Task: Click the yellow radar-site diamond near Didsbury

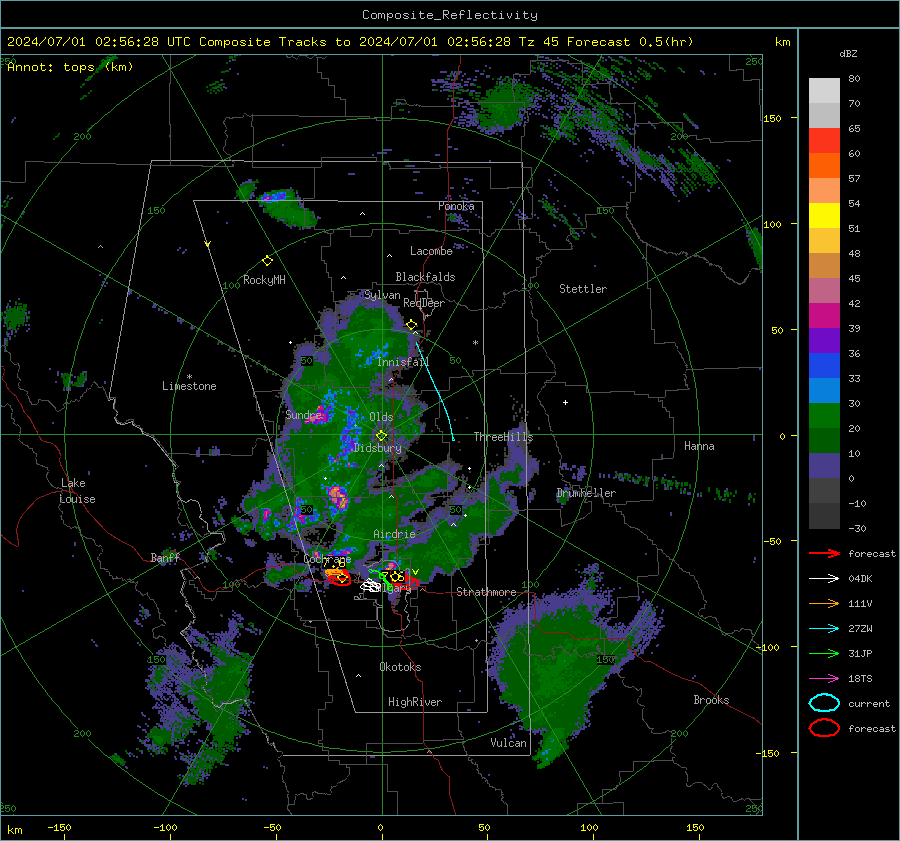Action: tap(381, 436)
